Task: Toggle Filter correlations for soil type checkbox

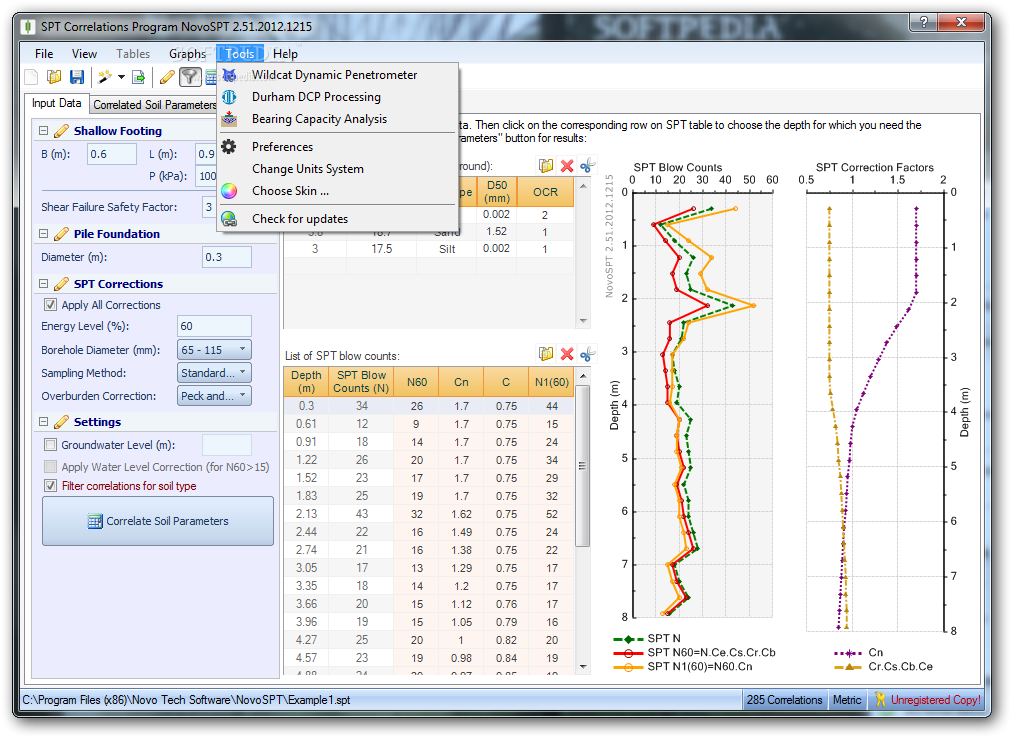Action: tap(50, 486)
